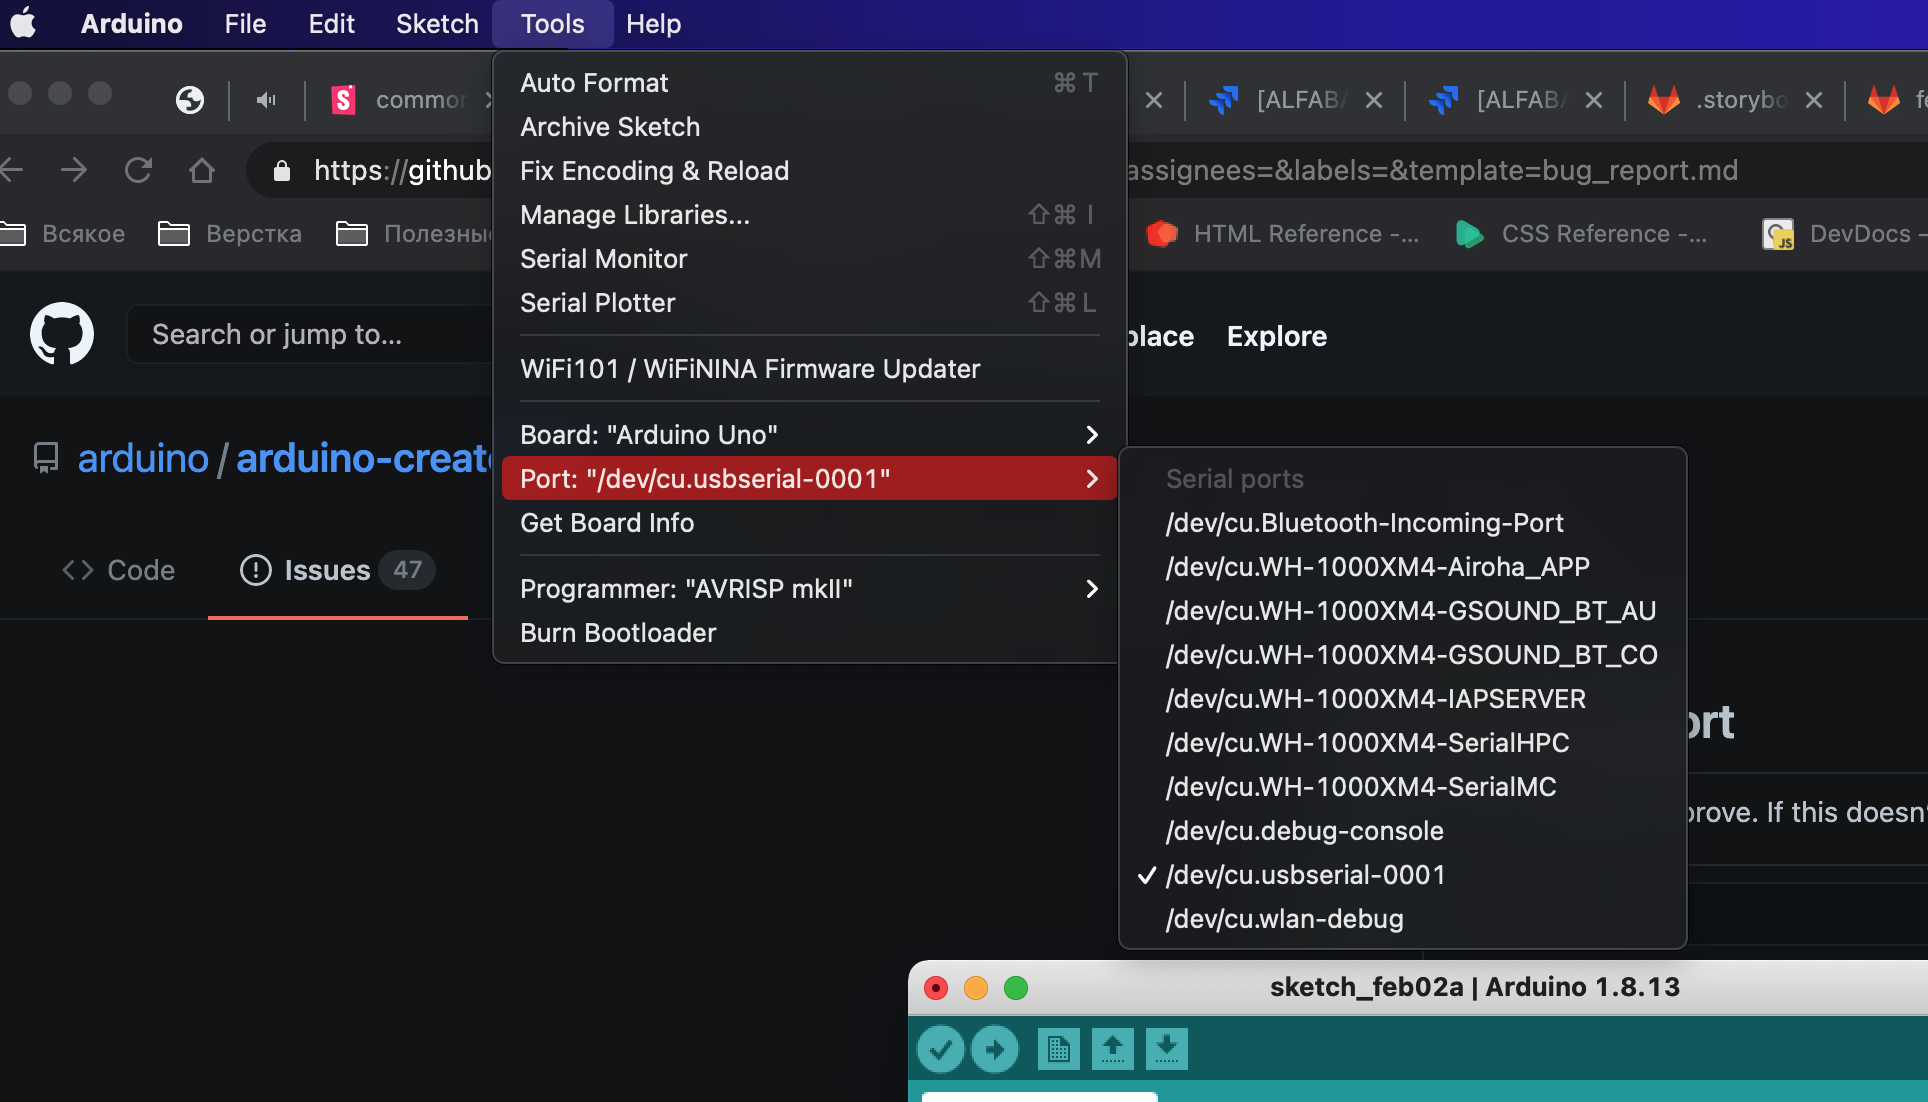1928x1102 pixels.
Task: Close the second [ALFAB browser tab
Action: tap(1593, 100)
